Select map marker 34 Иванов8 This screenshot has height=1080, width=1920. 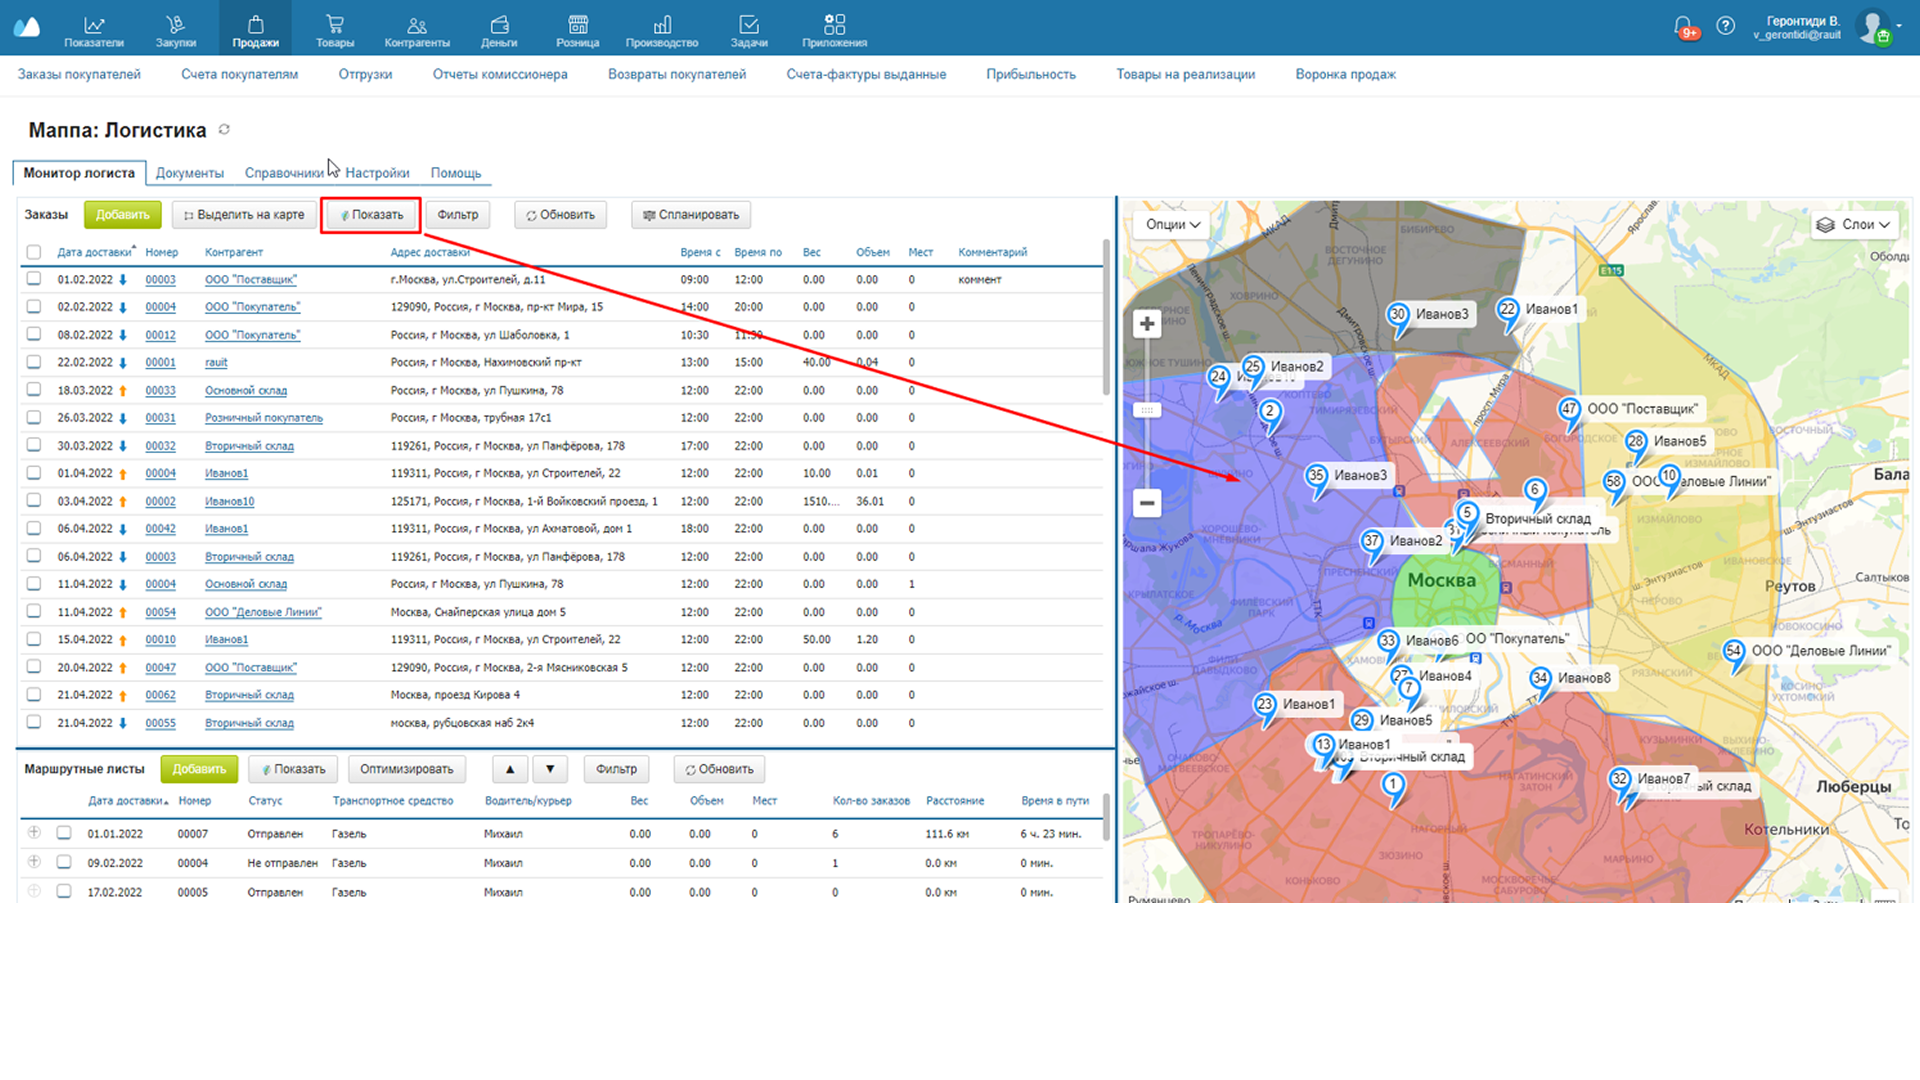coord(1540,680)
